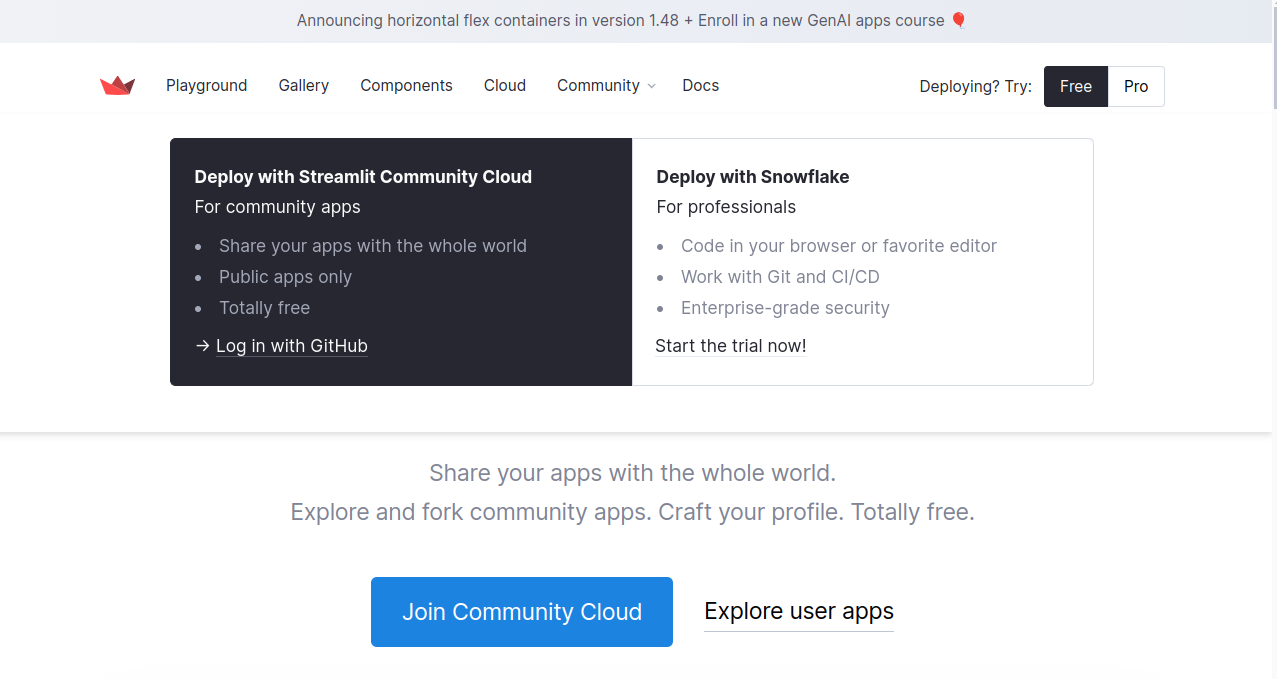The image size is (1277, 679).
Task: Click the Streamlit crown logo
Action: [x=117, y=86]
